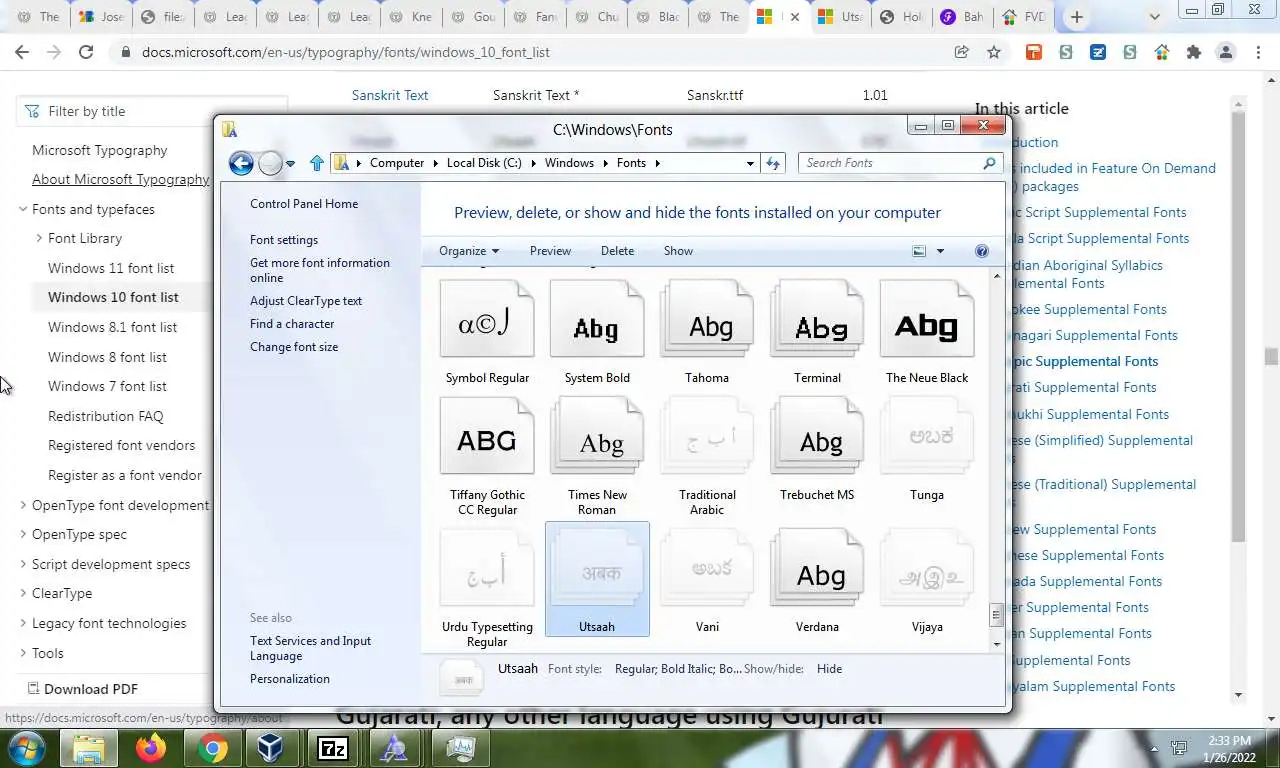
Task: Click Computer in the address breadcrumb
Action: pos(397,163)
